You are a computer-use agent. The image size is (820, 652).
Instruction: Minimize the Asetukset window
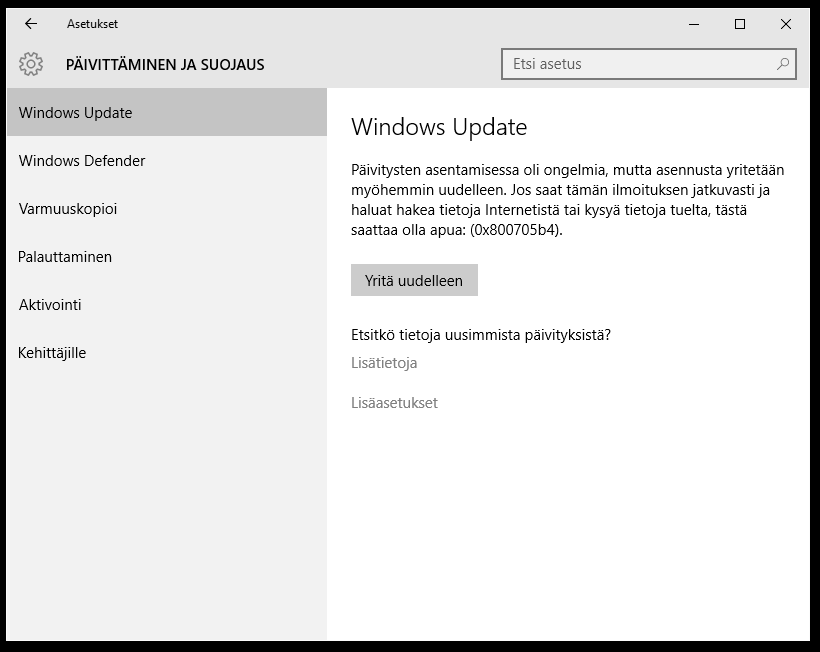point(694,24)
